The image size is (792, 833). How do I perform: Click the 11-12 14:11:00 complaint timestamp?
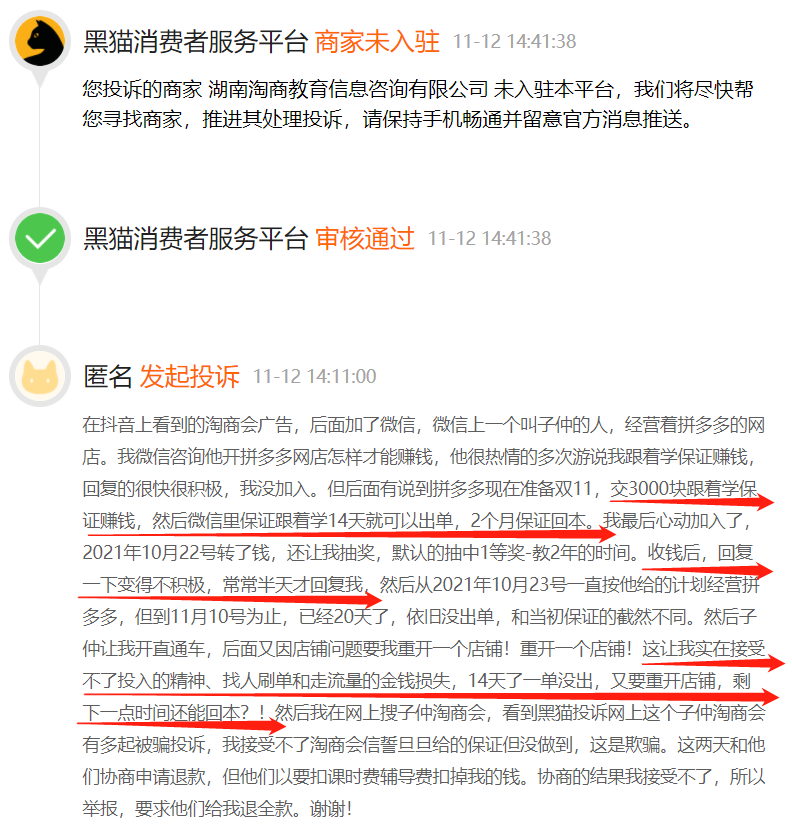coord(314,376)
